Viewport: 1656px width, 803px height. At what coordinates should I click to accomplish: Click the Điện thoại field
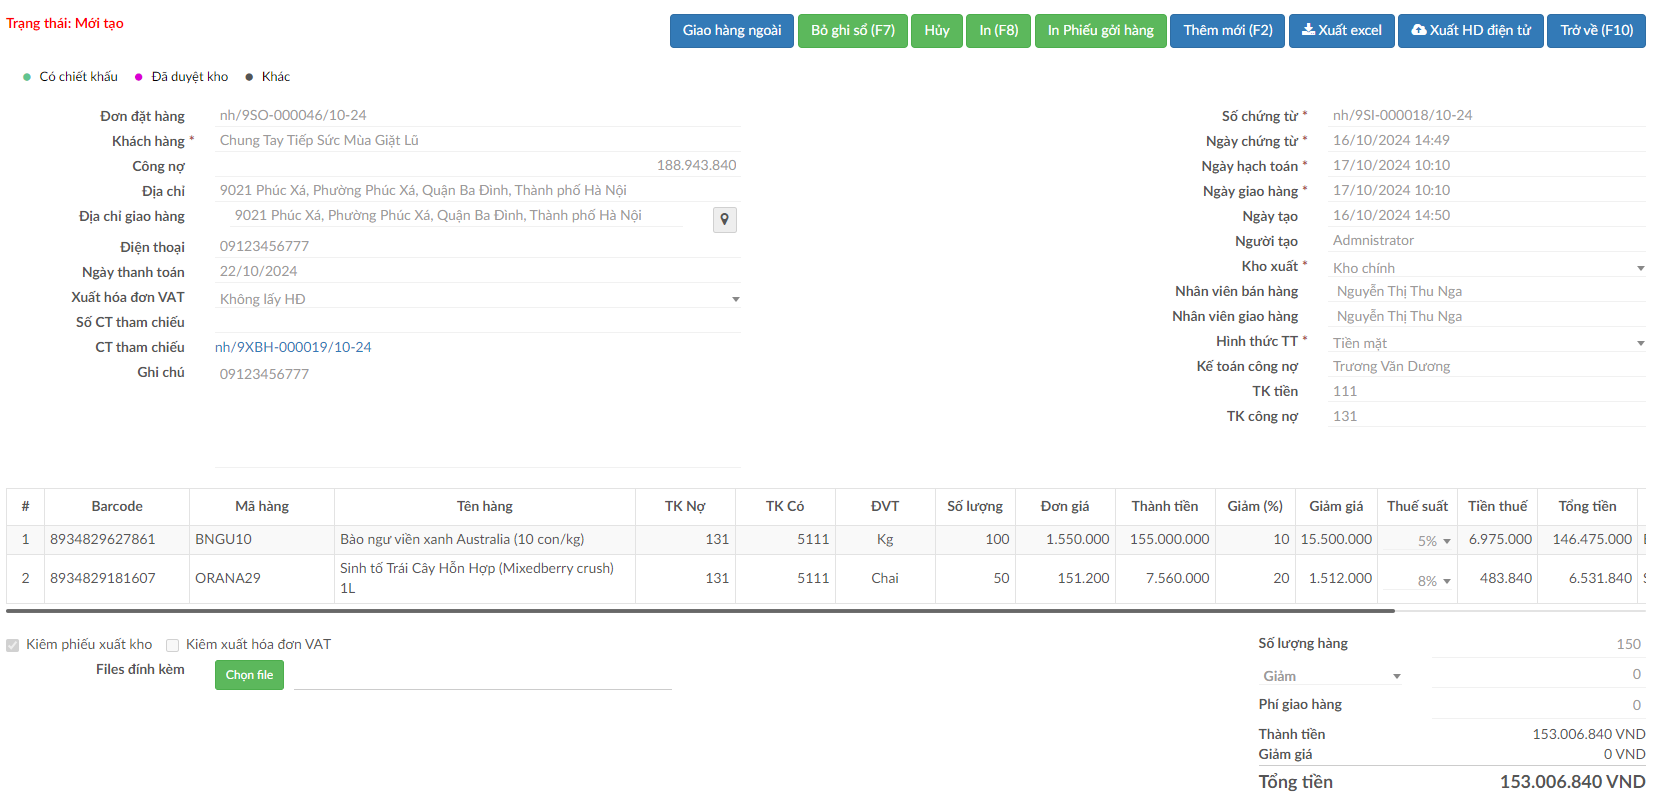478,246
